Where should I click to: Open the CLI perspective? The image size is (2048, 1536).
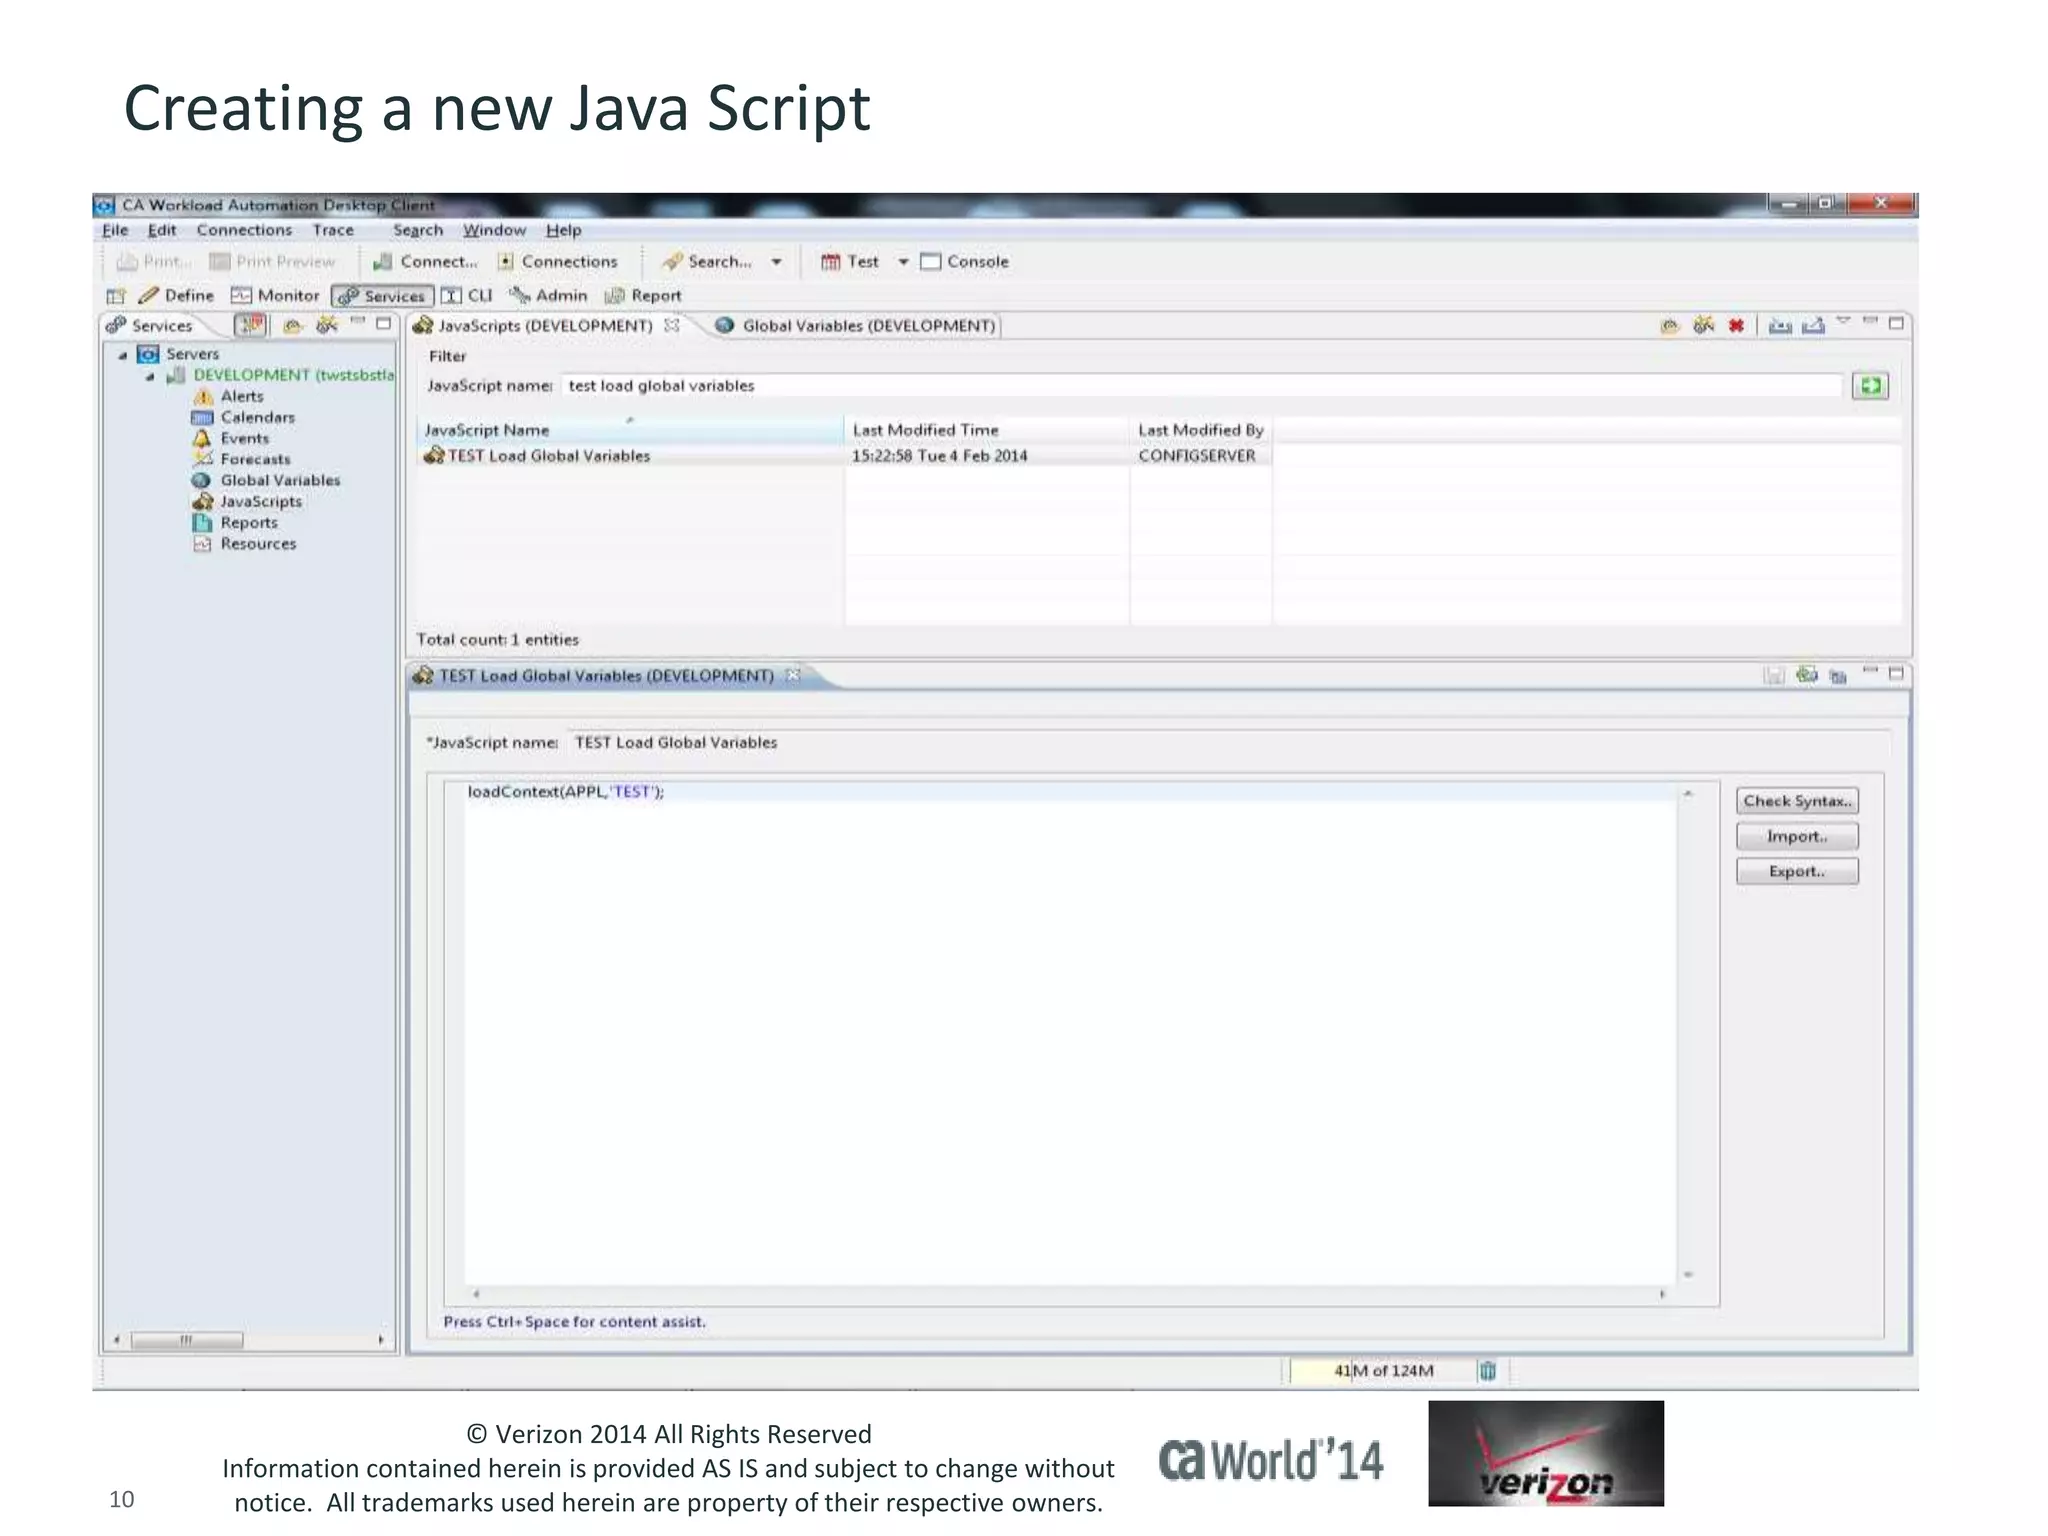[x=467, y=296]
